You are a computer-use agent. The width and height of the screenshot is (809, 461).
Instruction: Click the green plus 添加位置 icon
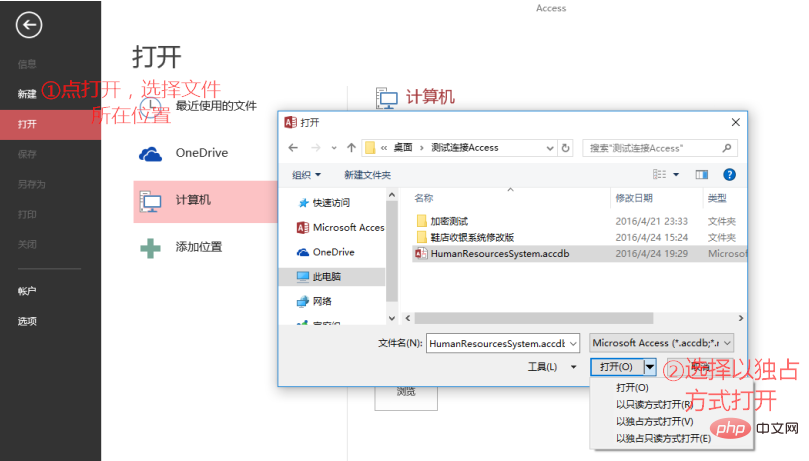[150, 248]
